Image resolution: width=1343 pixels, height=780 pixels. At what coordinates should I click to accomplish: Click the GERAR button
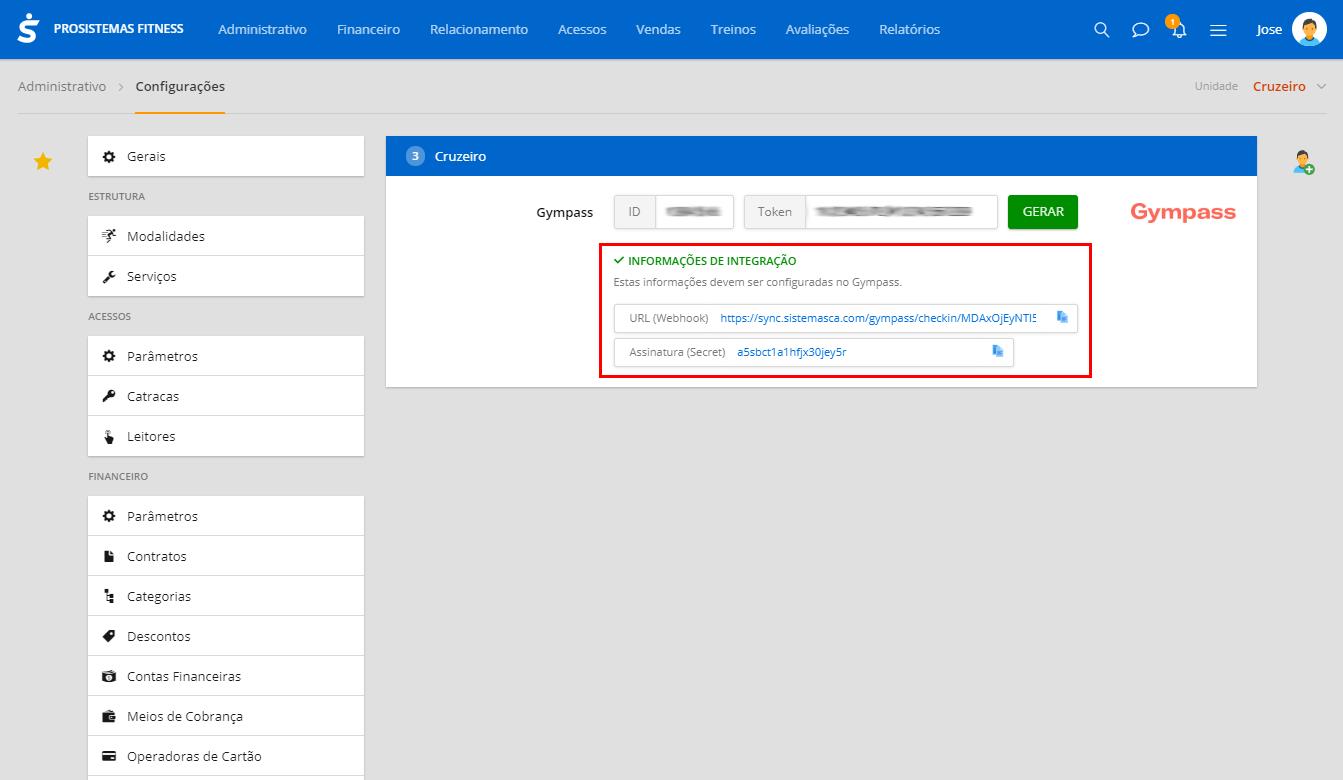point(1043,212)
